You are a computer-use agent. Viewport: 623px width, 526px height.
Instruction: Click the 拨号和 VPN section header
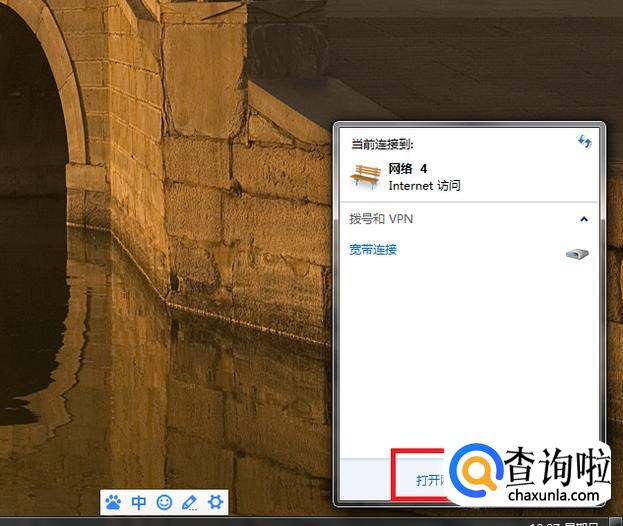click(381, 219)
